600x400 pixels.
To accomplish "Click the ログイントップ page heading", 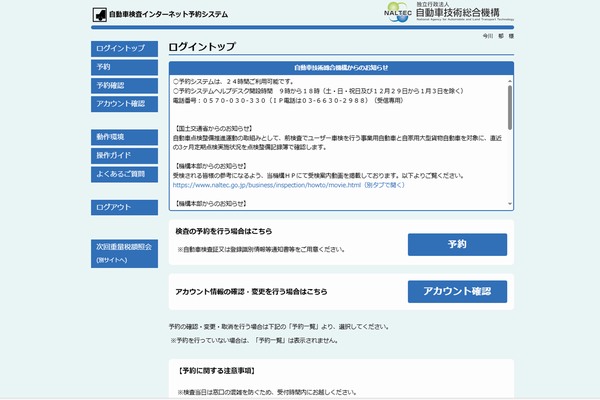I will (202, 47).
